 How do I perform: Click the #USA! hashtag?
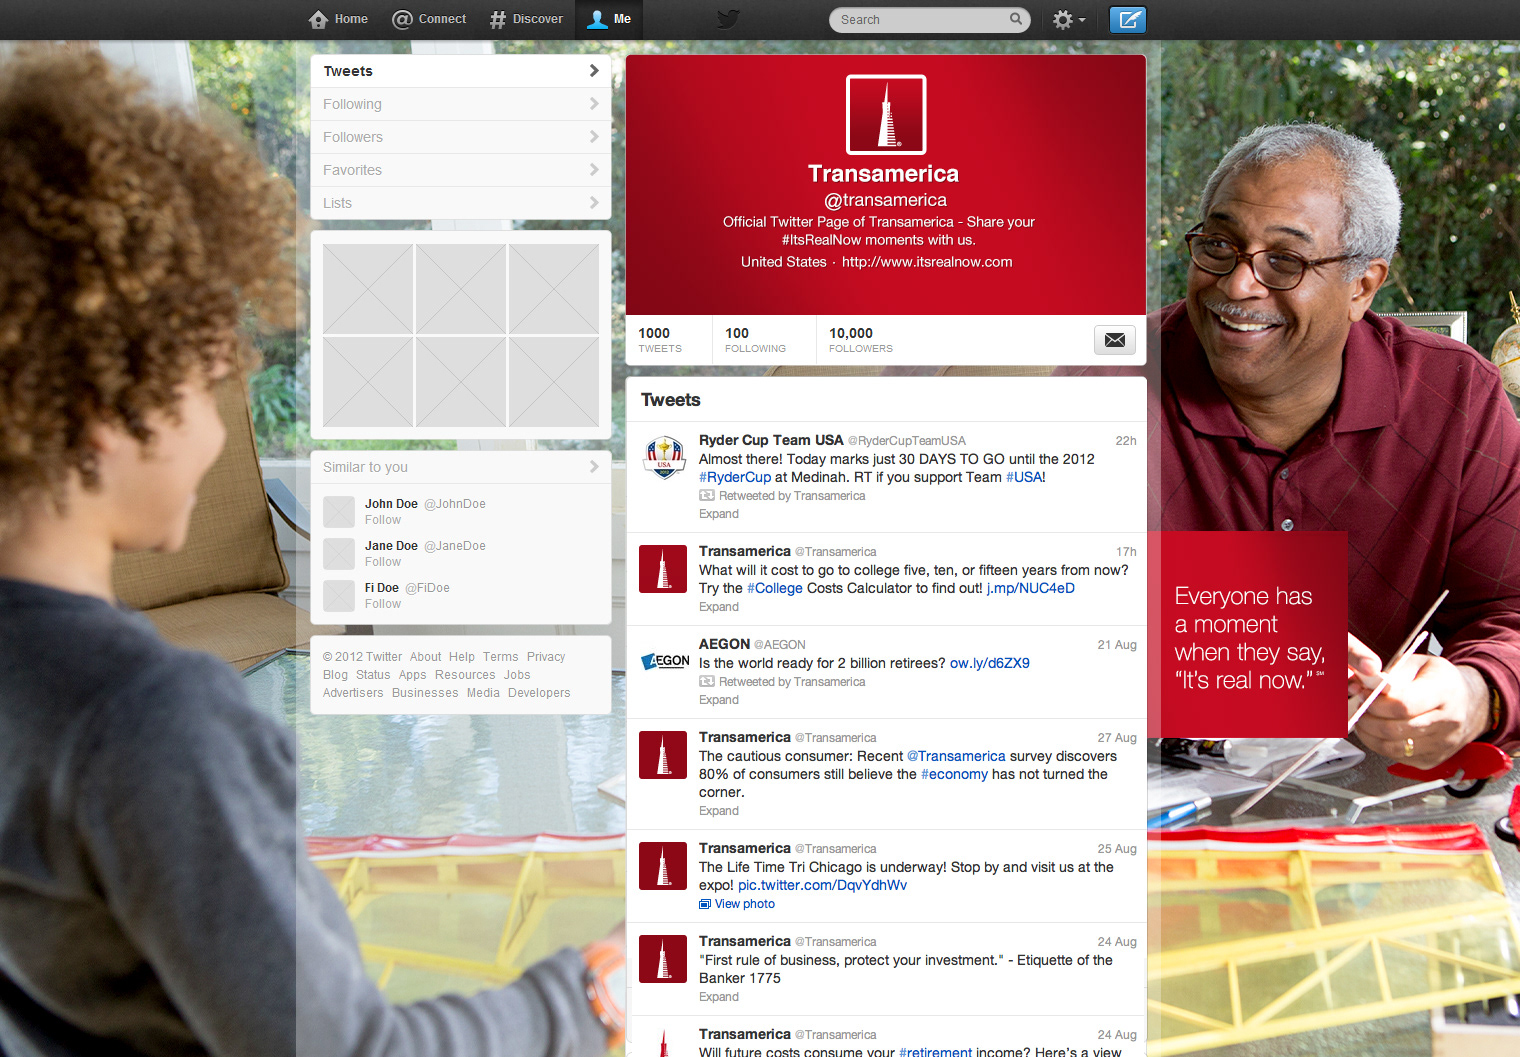(x=1026, y=477)
